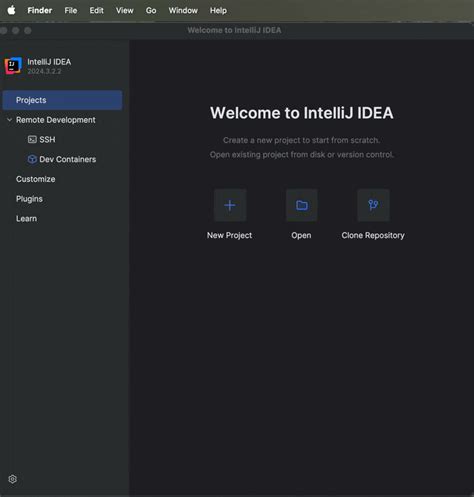This screenshot has width=474, height=497.
Task: Open the settings gear in the sidebar
Action: [x=13, y=479]
